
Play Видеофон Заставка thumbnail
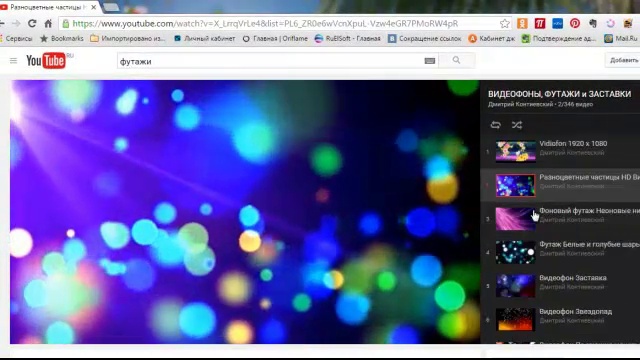click(516, 286)
